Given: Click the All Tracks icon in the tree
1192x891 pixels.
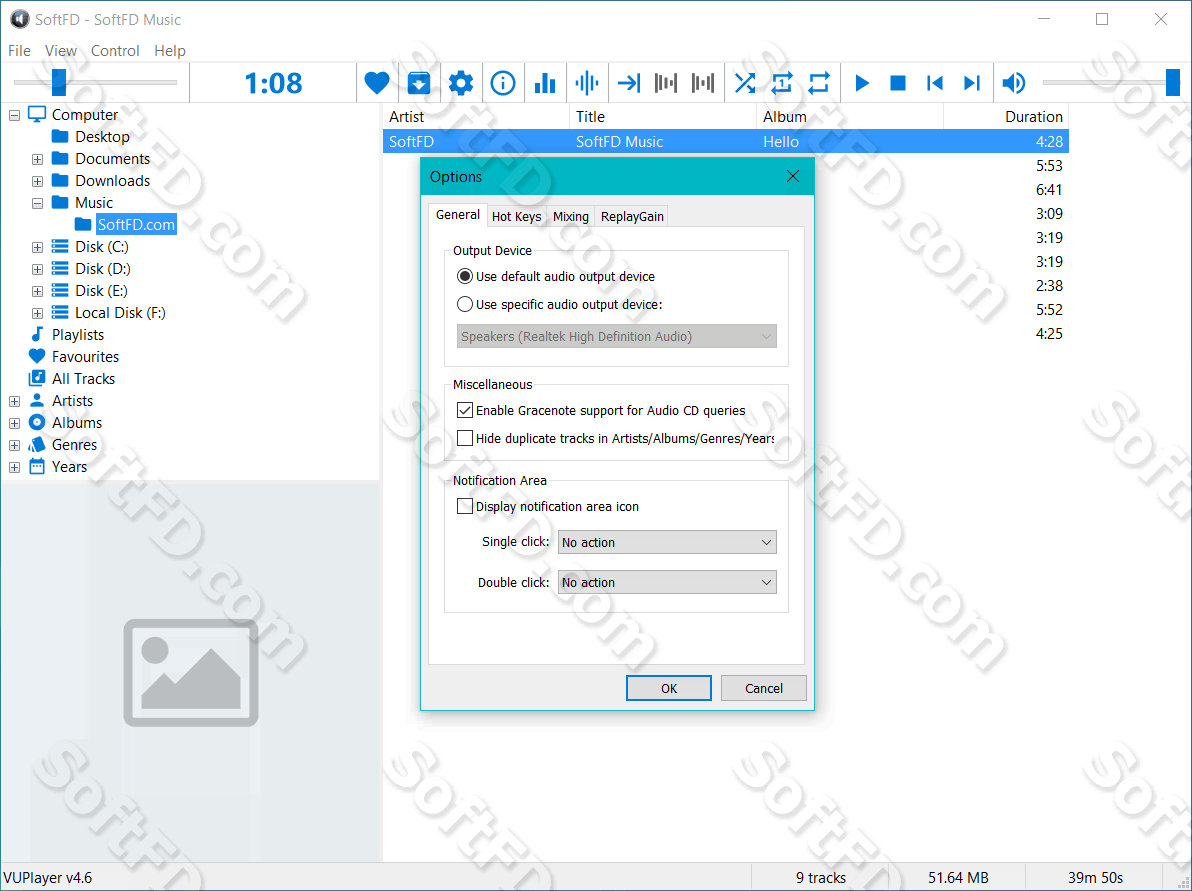Looking at the screenshot, I should (36, 378).
